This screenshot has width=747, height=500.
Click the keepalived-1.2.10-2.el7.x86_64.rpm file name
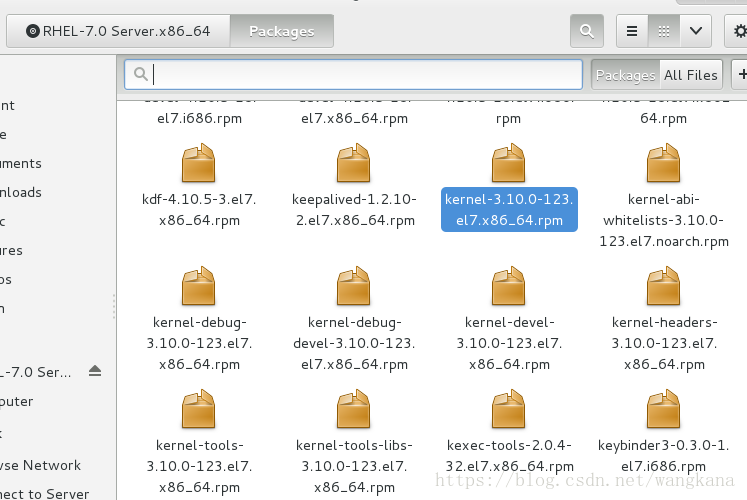click(354, 210)
